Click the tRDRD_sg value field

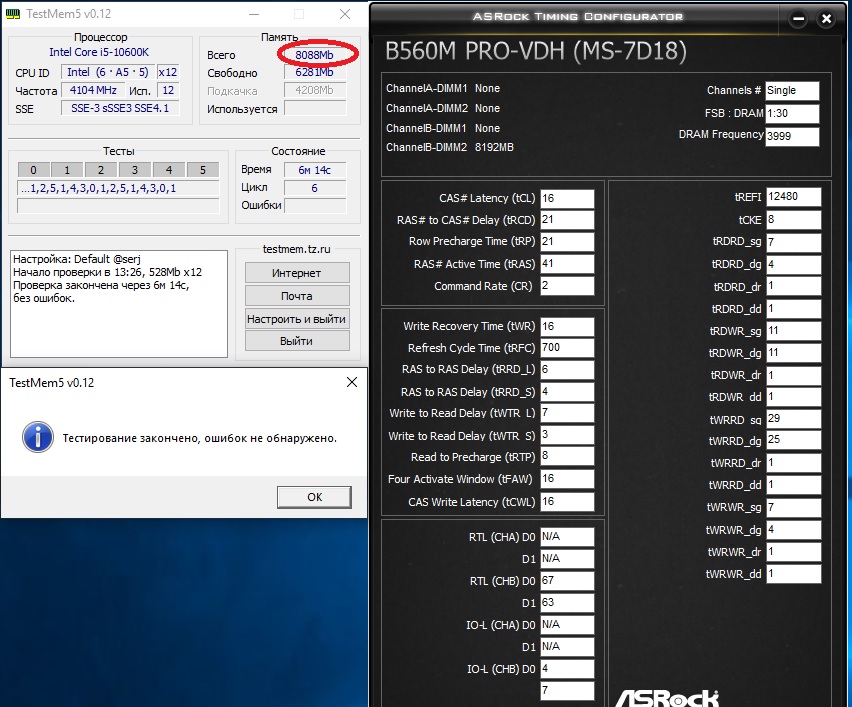point(793,242)
